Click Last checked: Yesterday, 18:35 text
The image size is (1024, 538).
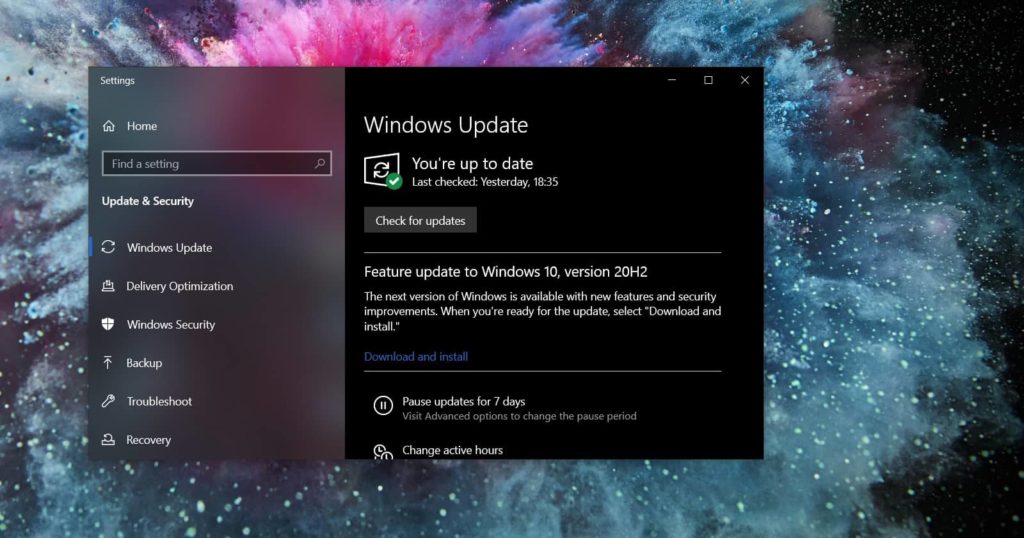coord(485,182)
